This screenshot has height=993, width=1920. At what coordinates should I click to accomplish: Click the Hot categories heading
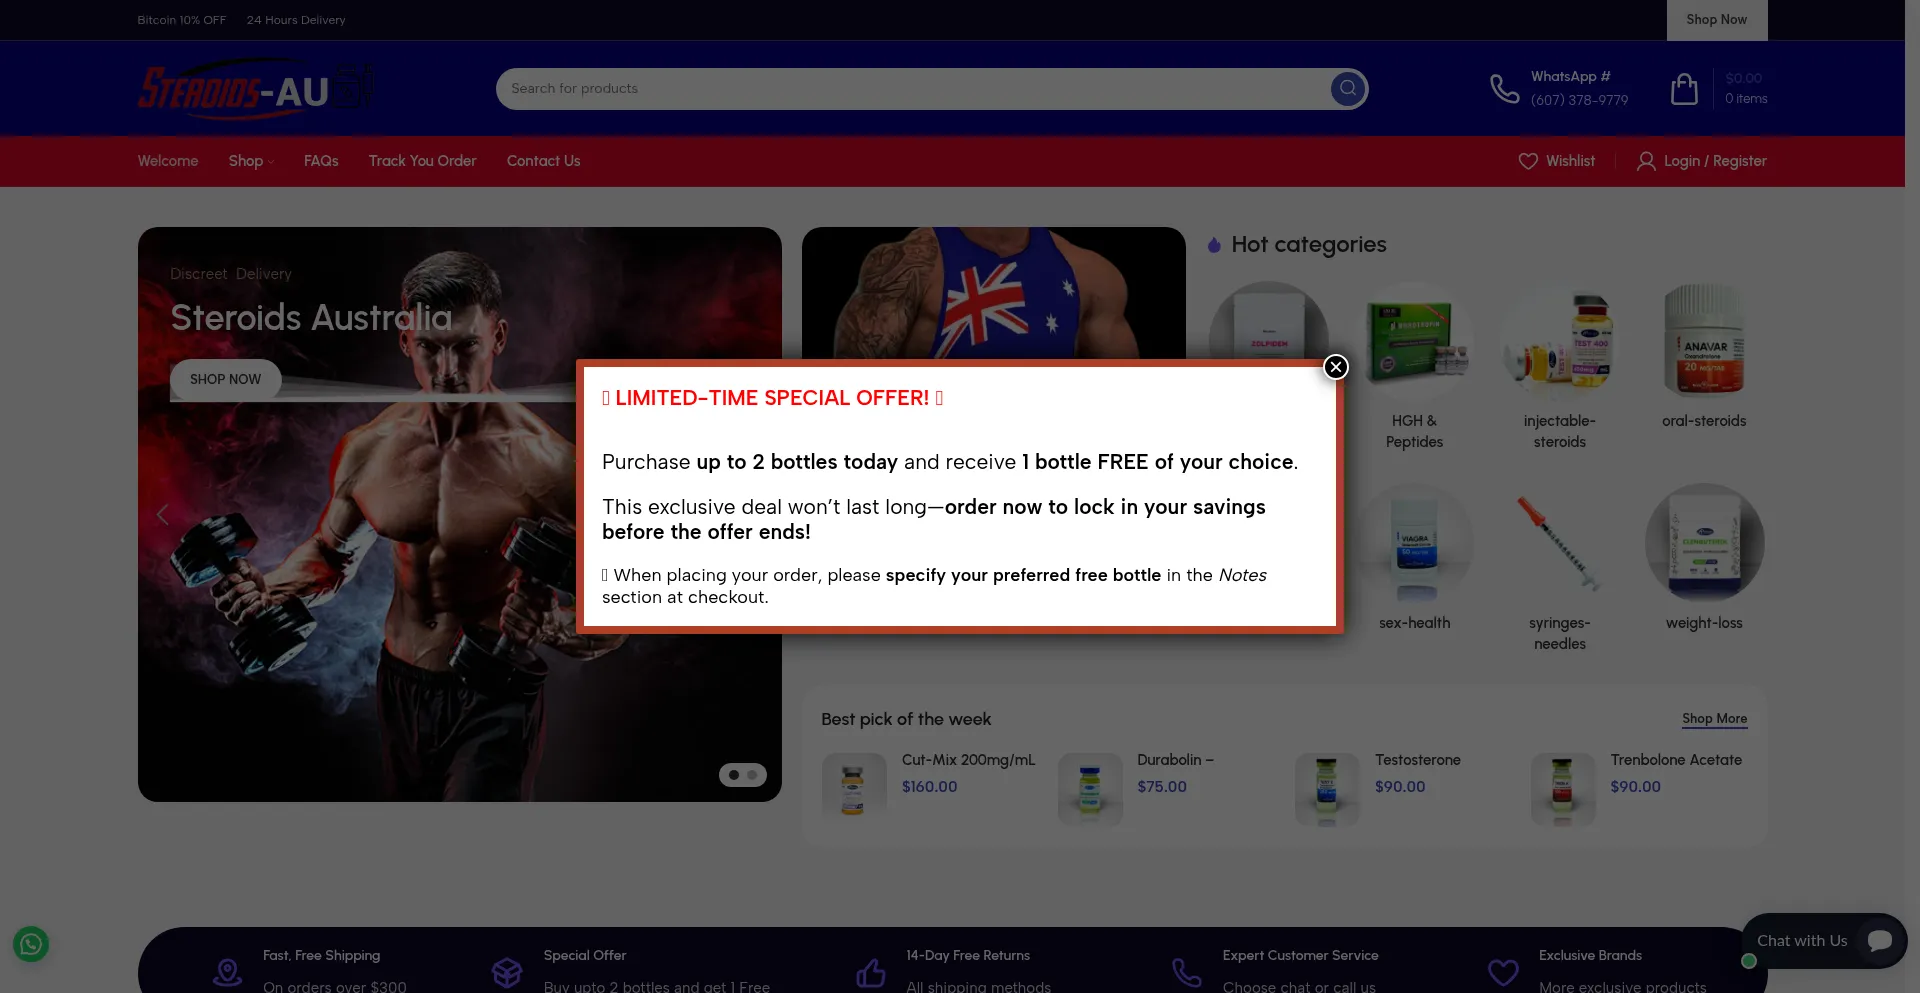(x=1308, y=245)
